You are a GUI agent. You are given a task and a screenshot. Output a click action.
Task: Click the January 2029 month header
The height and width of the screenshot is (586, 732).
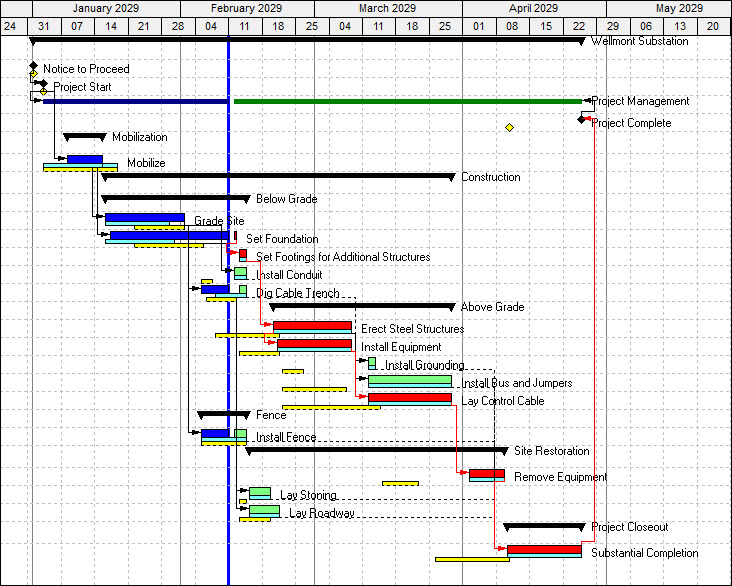106,8
